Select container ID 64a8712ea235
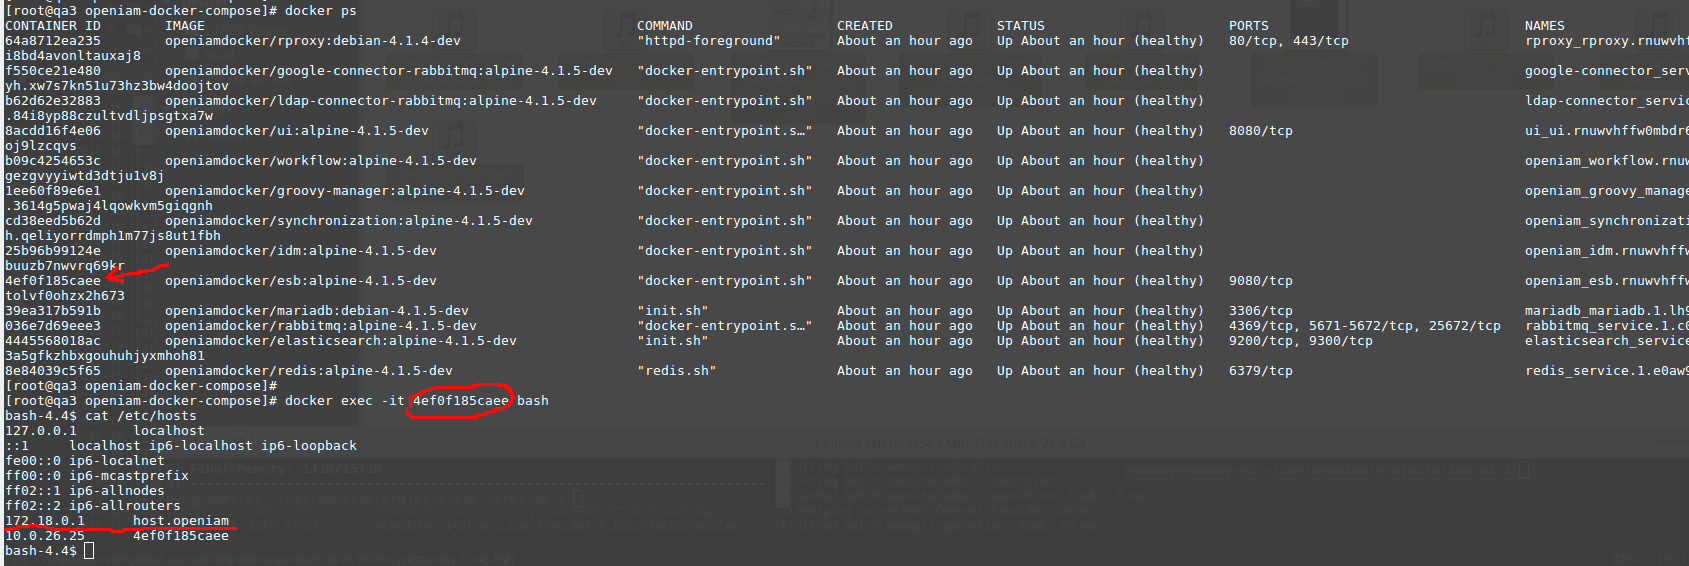Screen dimensions: 1689x566 52,41
